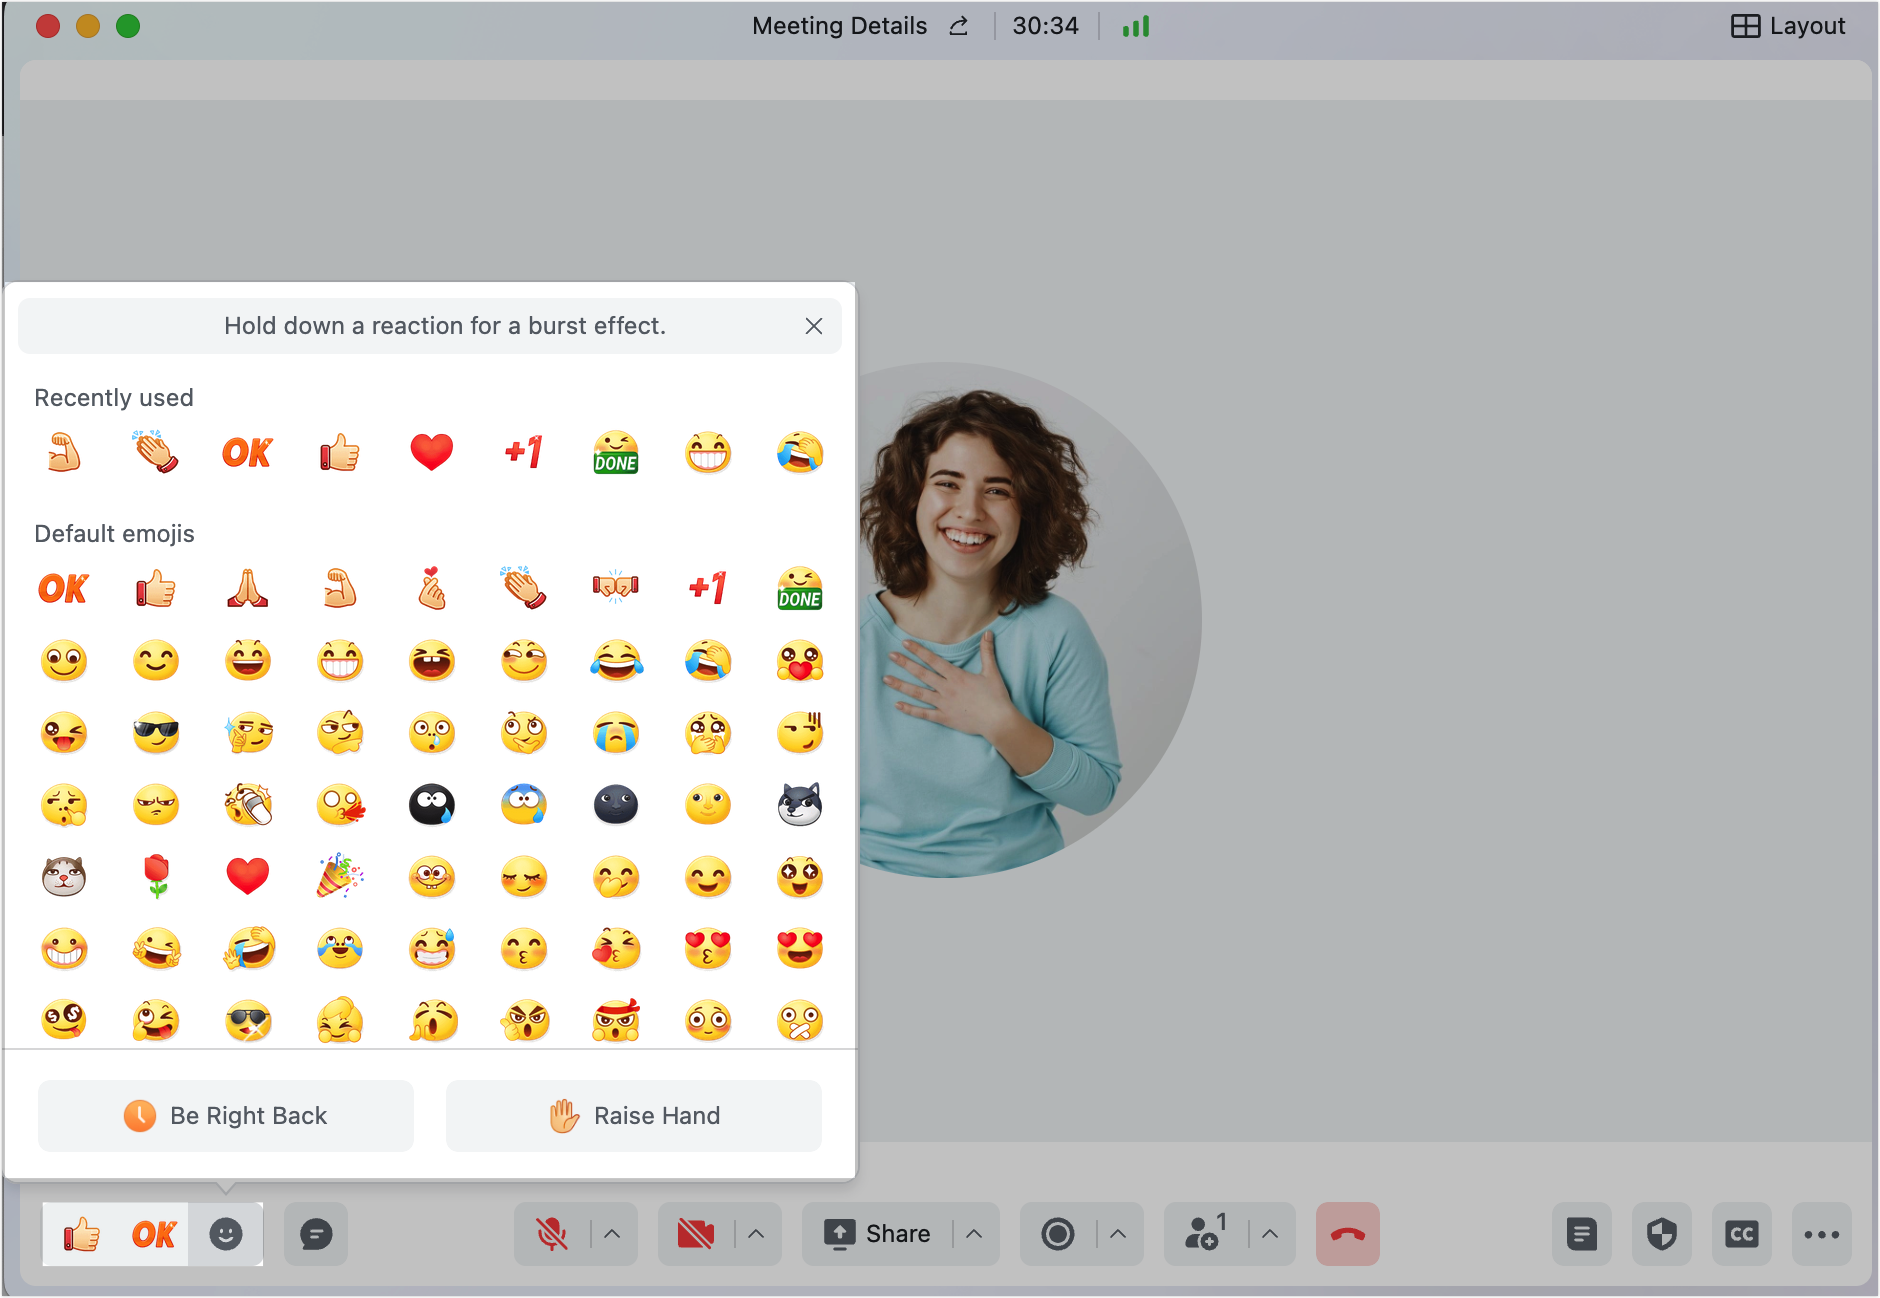Change the meeting Layout
This screenshot has height=1298, width=1880.
1789,26
